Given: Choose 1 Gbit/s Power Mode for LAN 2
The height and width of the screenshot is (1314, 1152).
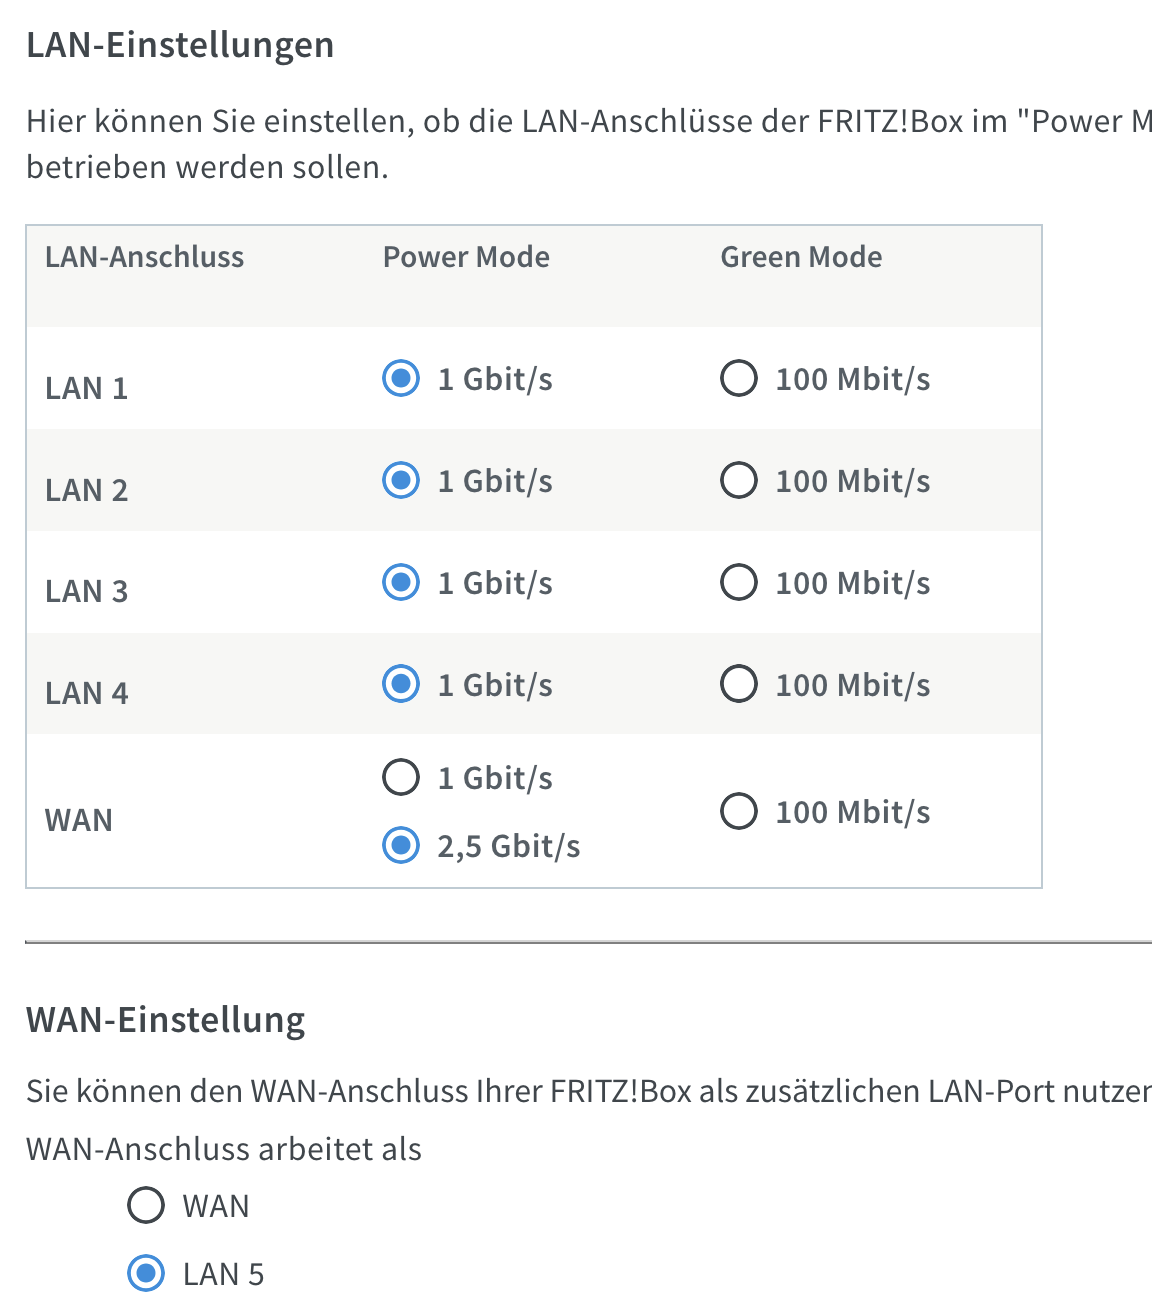Looking at the screenshot, I should [401, 481].
